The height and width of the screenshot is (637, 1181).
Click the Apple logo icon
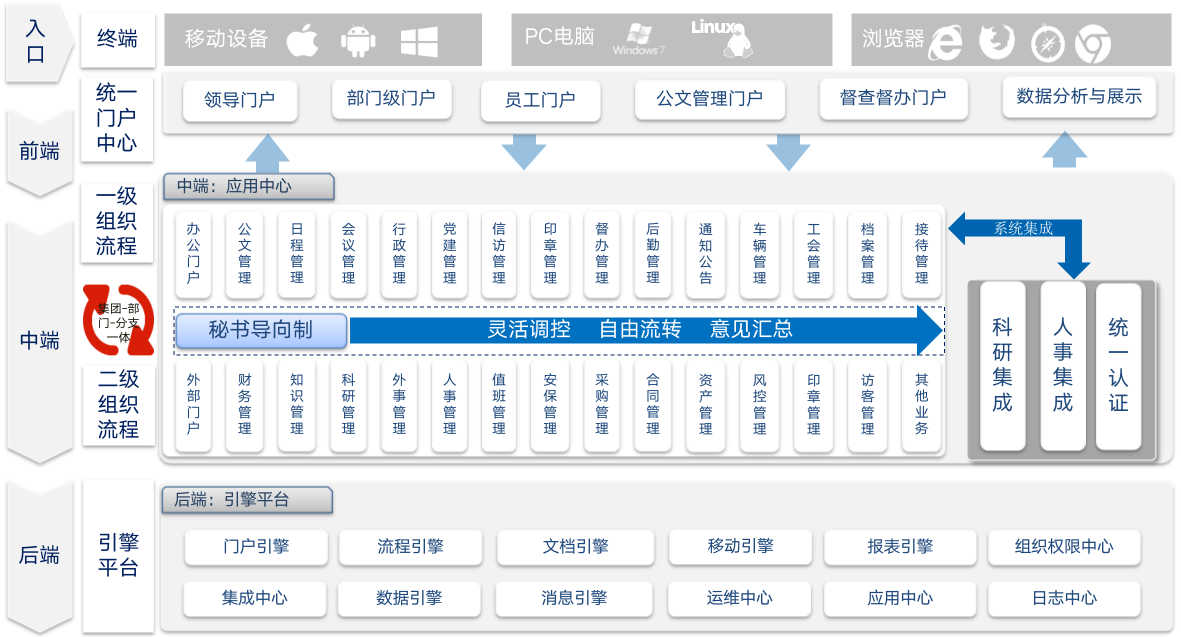coord(302,40)
